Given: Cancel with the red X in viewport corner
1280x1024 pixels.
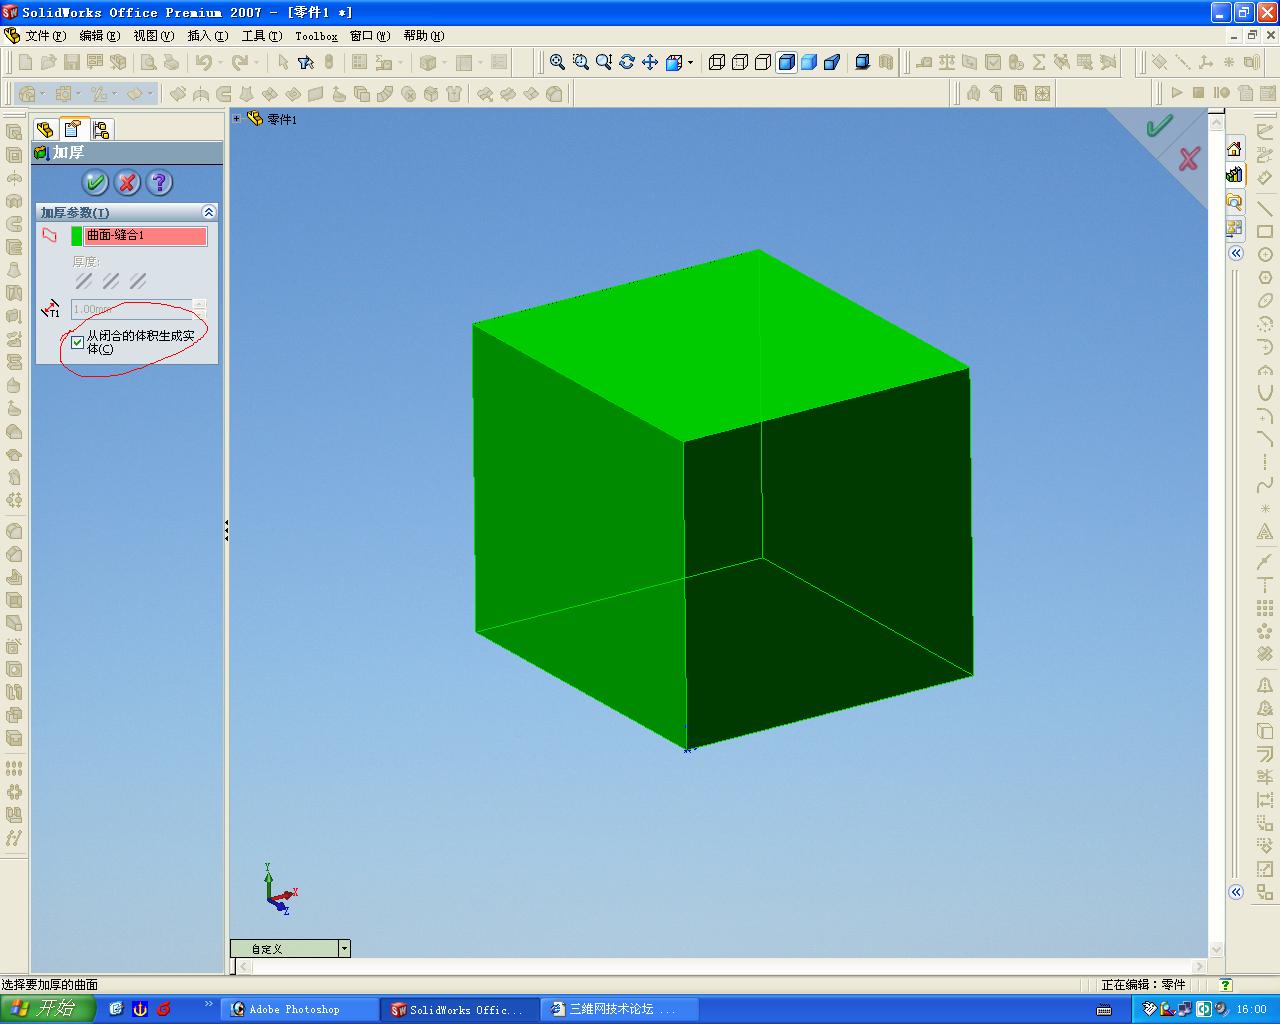Looking at the screenshot, I should point(1189,158).
